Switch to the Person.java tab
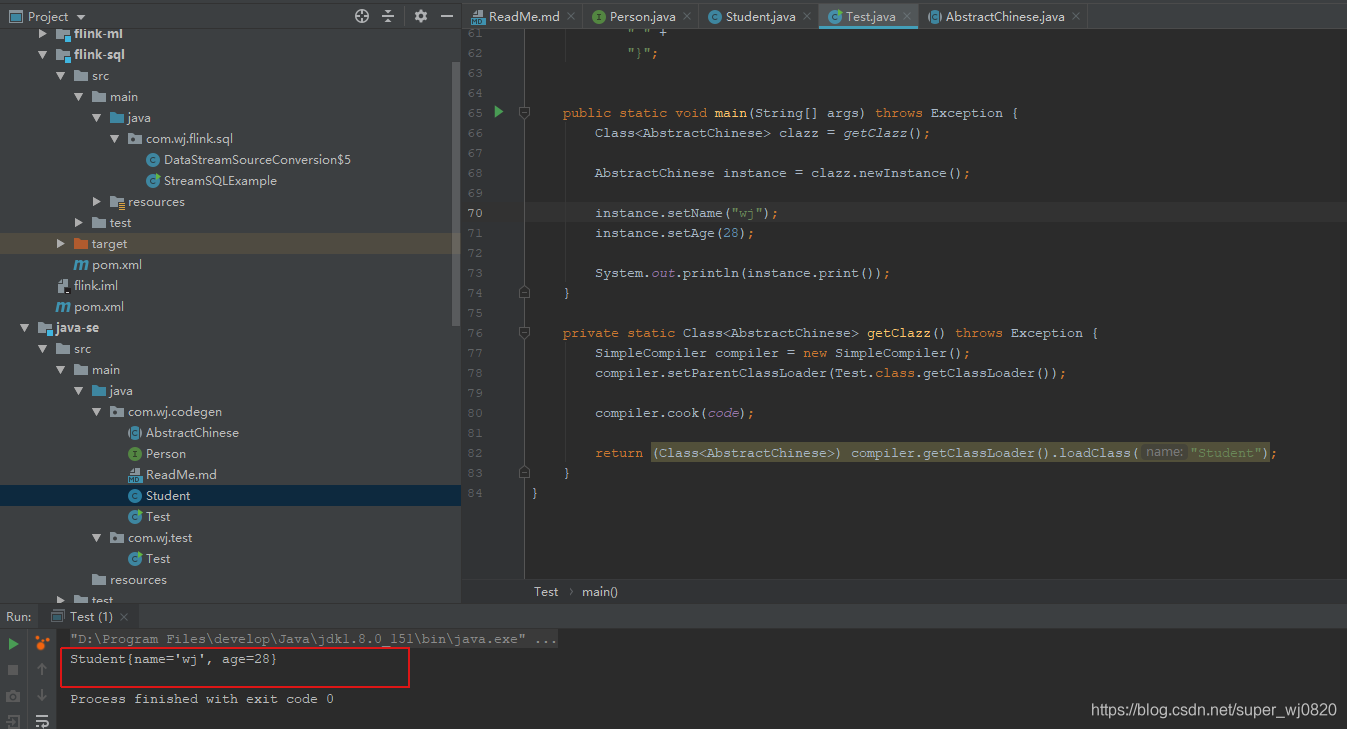 pyautogui.click(x=641, y=16)
